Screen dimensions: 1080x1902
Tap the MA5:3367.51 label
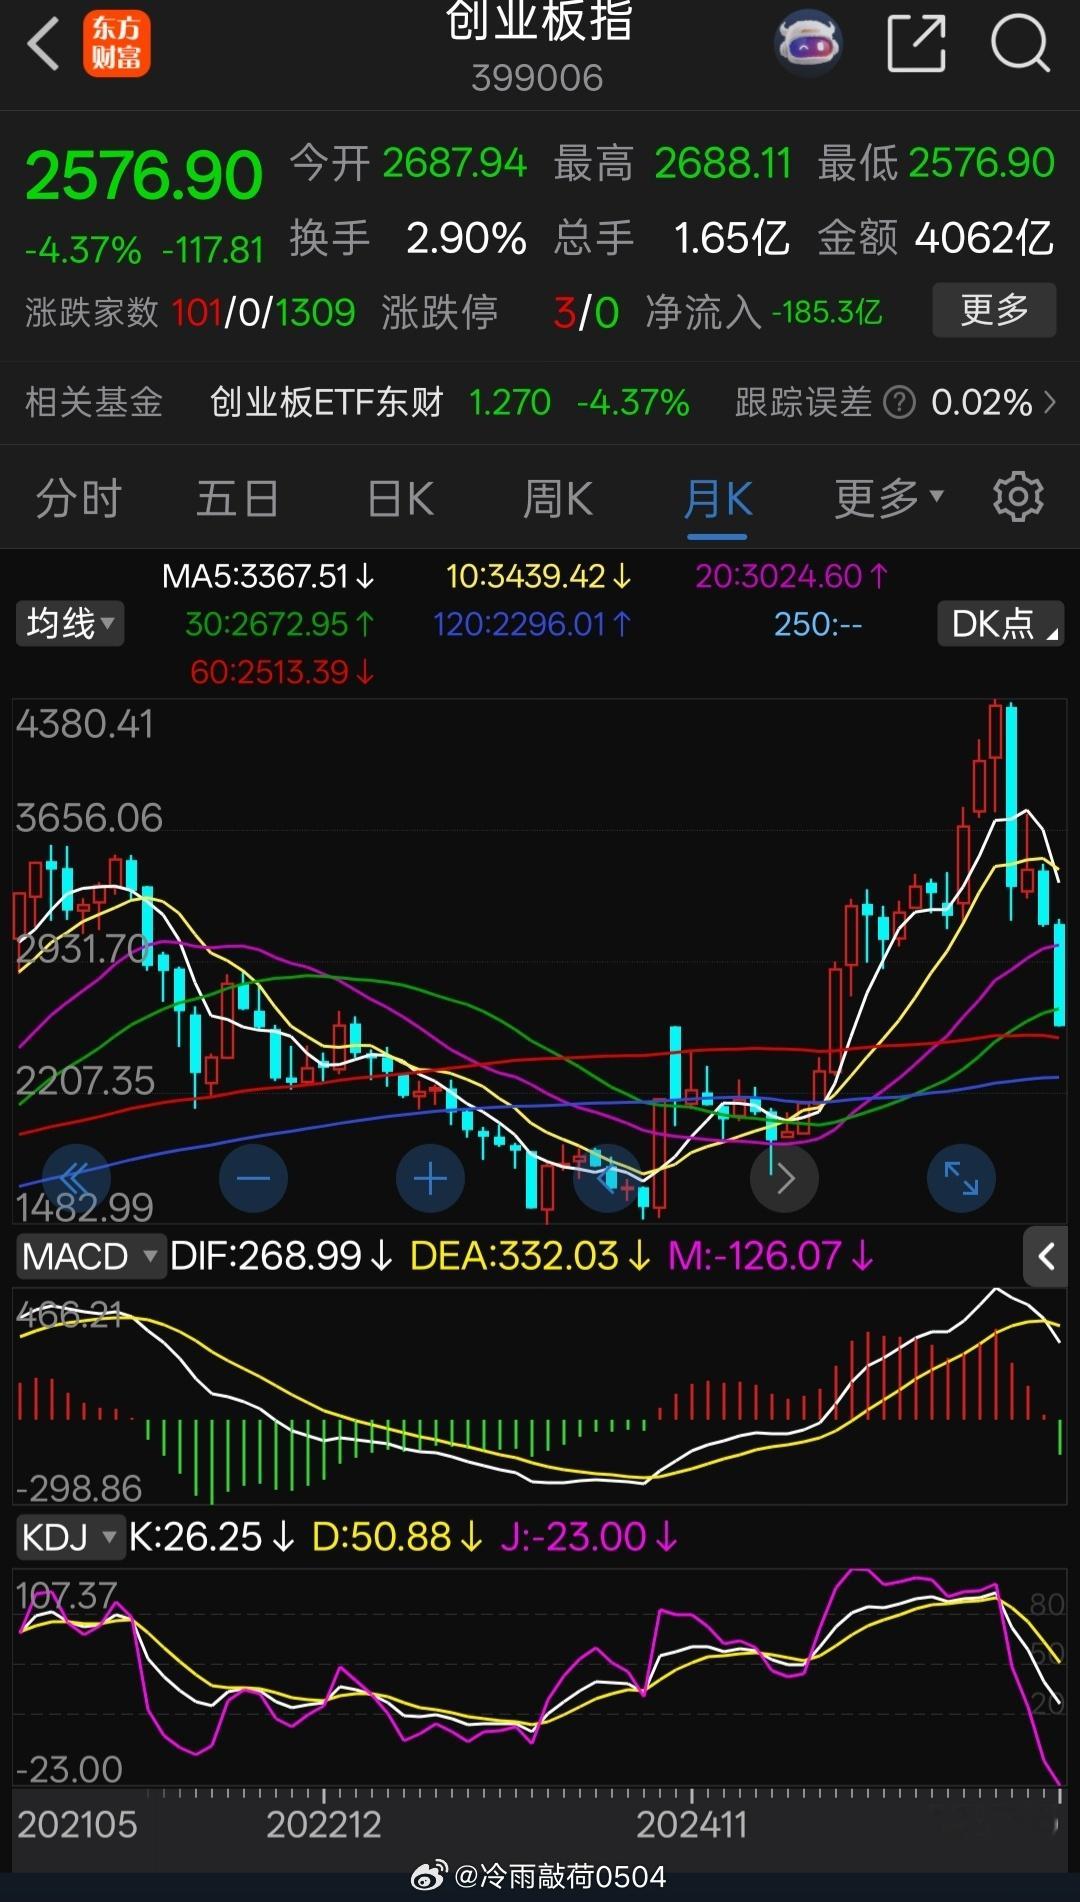pos(268,576)
